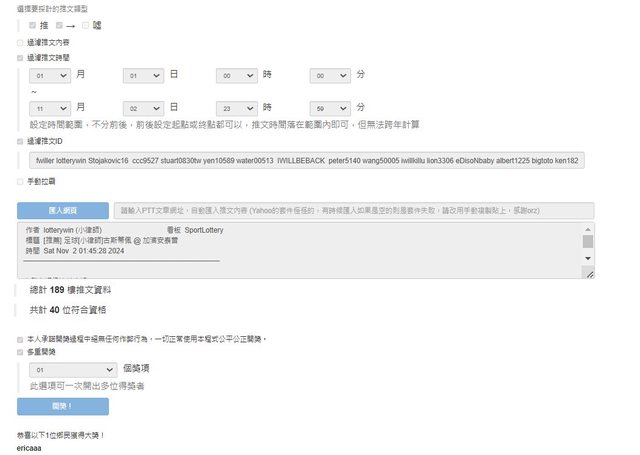Click the PTT article URL input box

[354, 211]
